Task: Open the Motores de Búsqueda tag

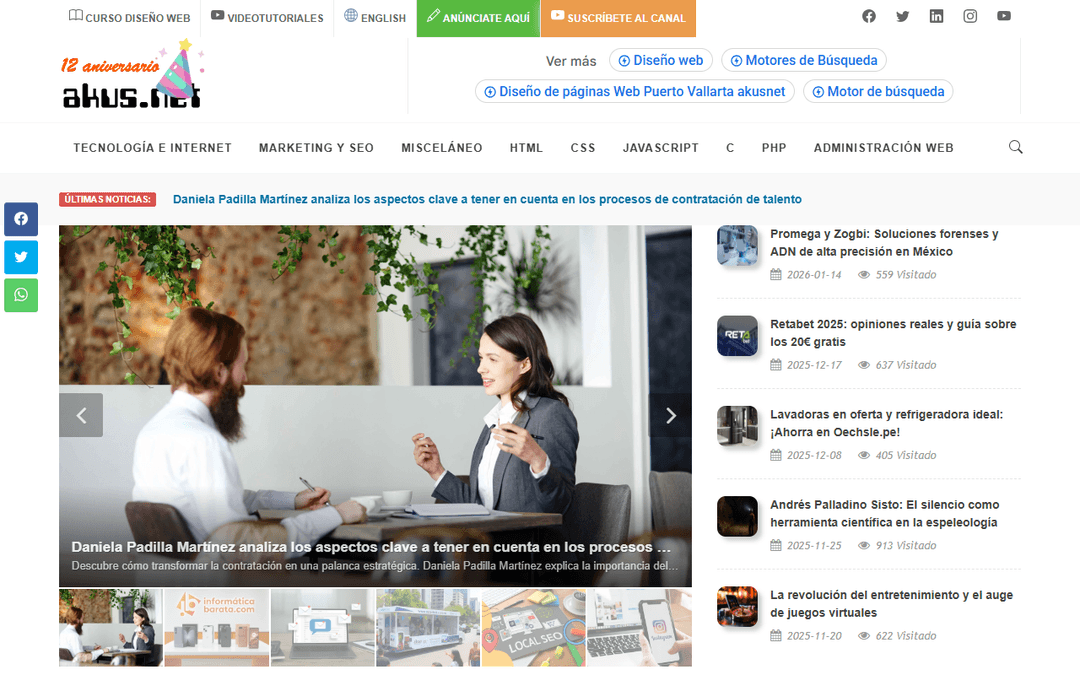Action: coord(804,61)
